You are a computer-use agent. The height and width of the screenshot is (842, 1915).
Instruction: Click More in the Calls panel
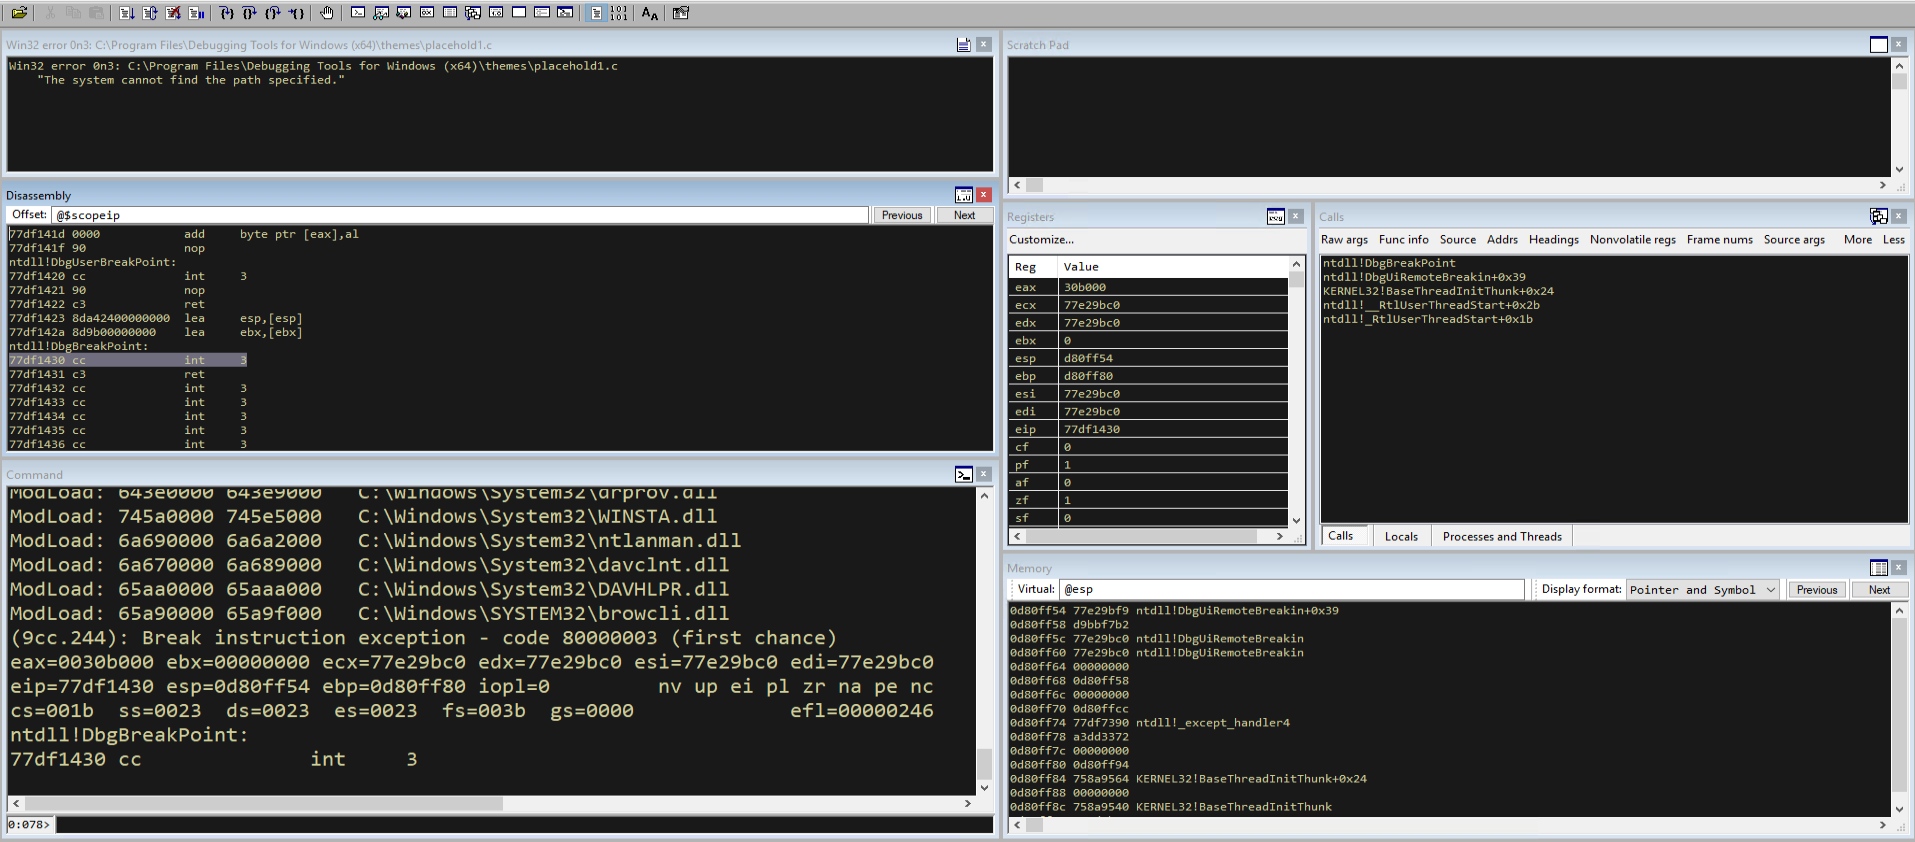click(x=1858, y=240)
